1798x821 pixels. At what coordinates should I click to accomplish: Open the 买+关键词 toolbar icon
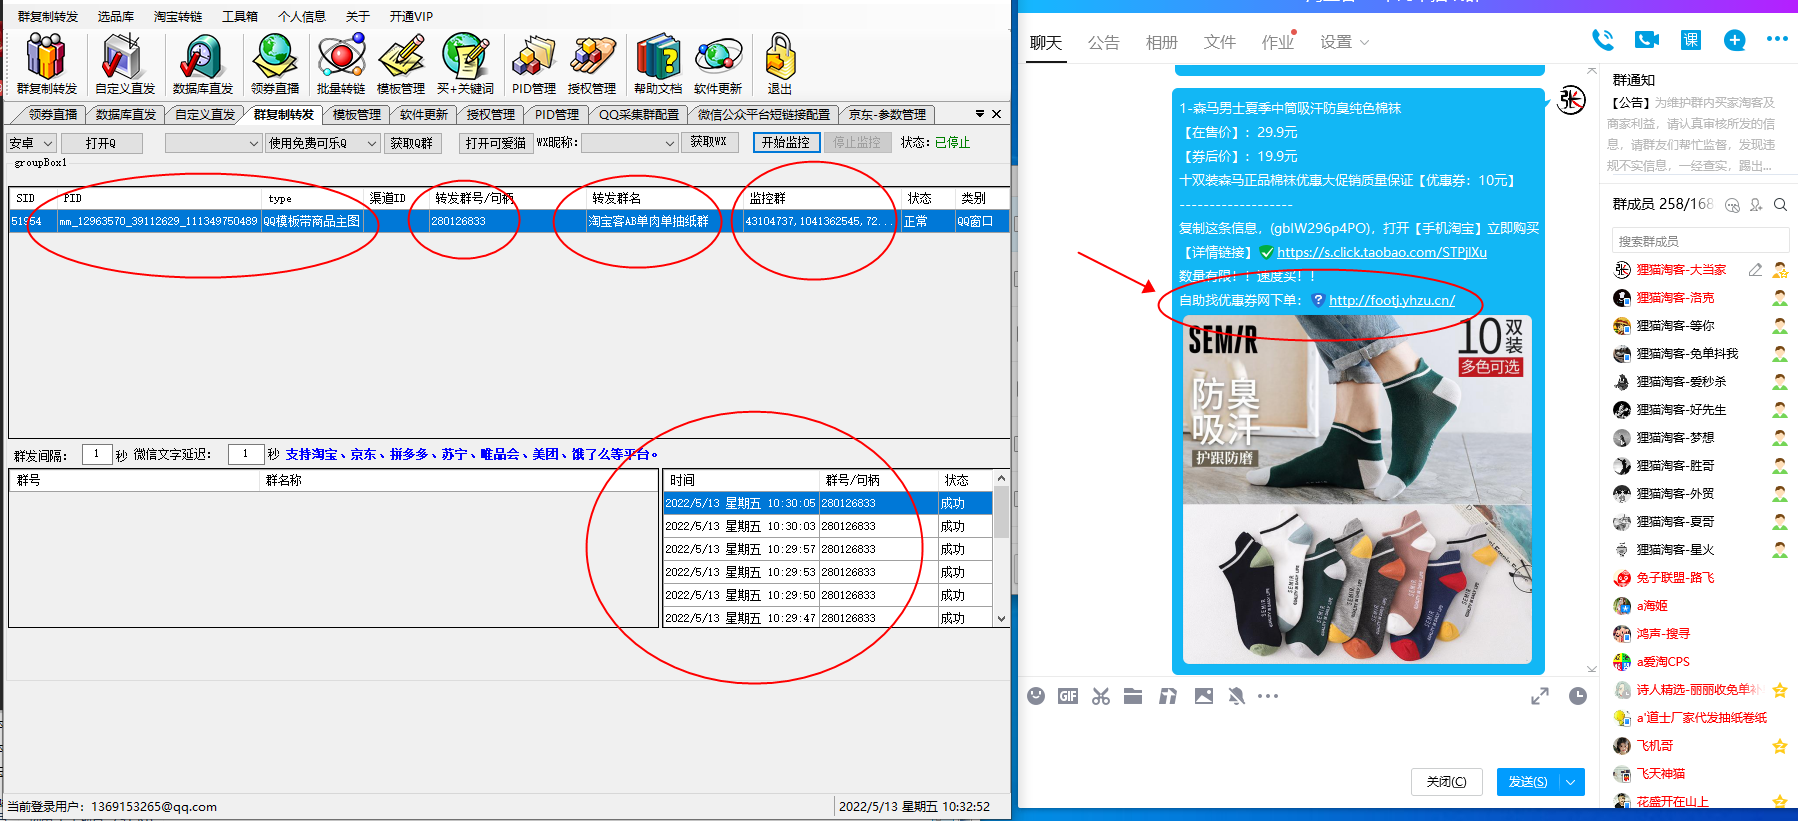pyautogui.click(x=465, y=63)
